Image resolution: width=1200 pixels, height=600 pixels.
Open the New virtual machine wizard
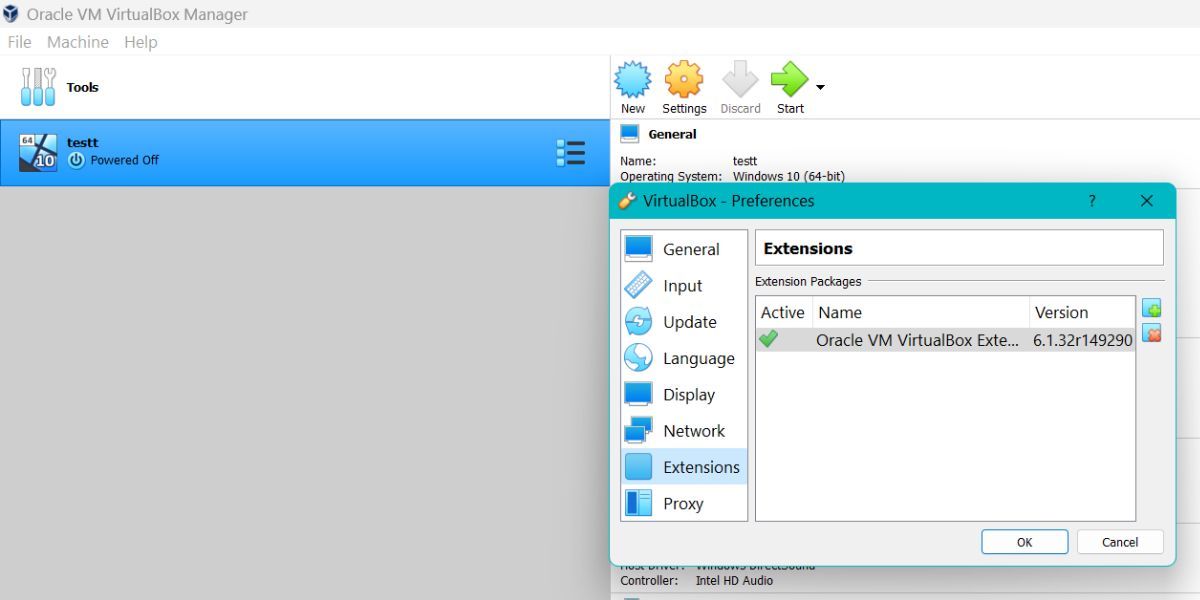pyautogui.click(x=632, y=86)
